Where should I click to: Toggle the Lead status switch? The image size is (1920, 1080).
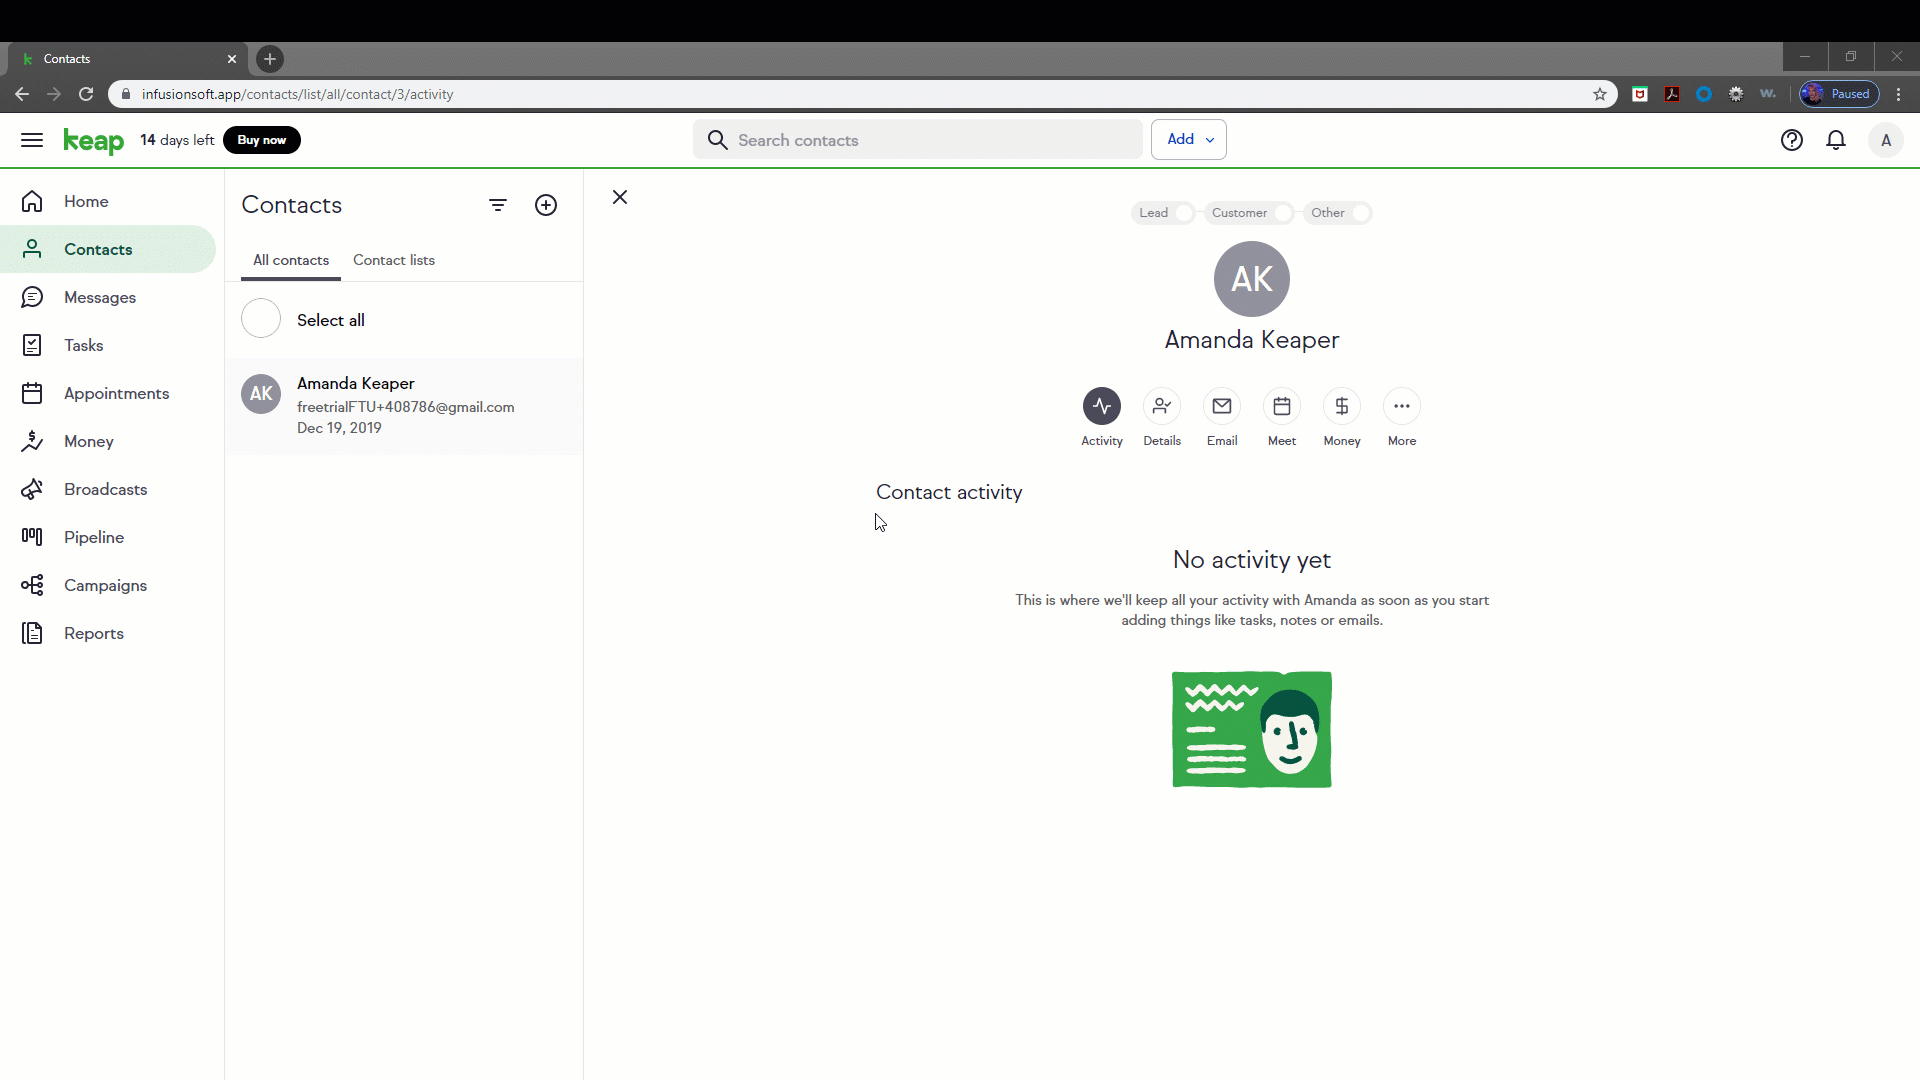[1183, 213]
